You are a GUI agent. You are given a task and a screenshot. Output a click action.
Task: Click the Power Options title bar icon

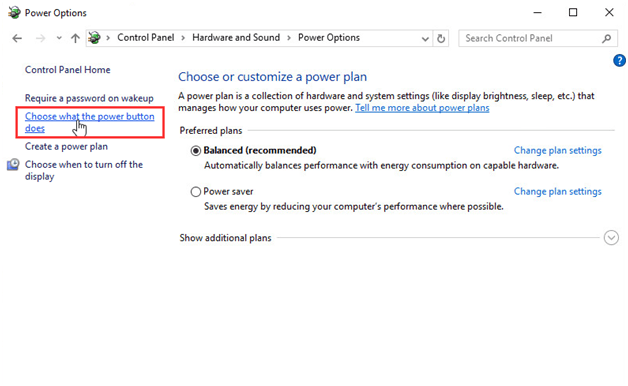click(x=14, y=12)
